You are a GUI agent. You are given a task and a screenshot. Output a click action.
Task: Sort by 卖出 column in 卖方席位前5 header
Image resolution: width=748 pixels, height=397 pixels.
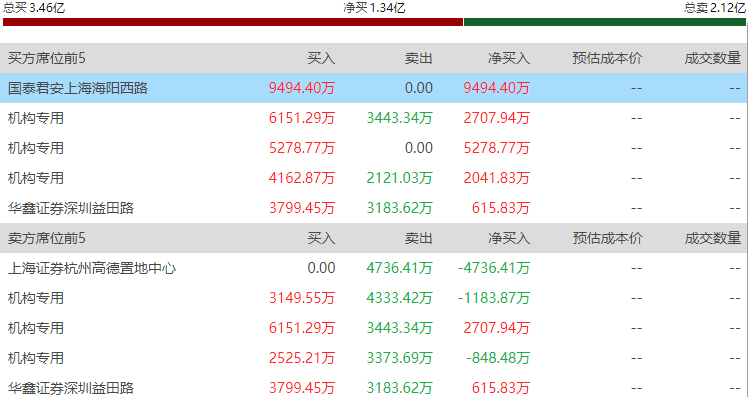[x=418, y=238]
